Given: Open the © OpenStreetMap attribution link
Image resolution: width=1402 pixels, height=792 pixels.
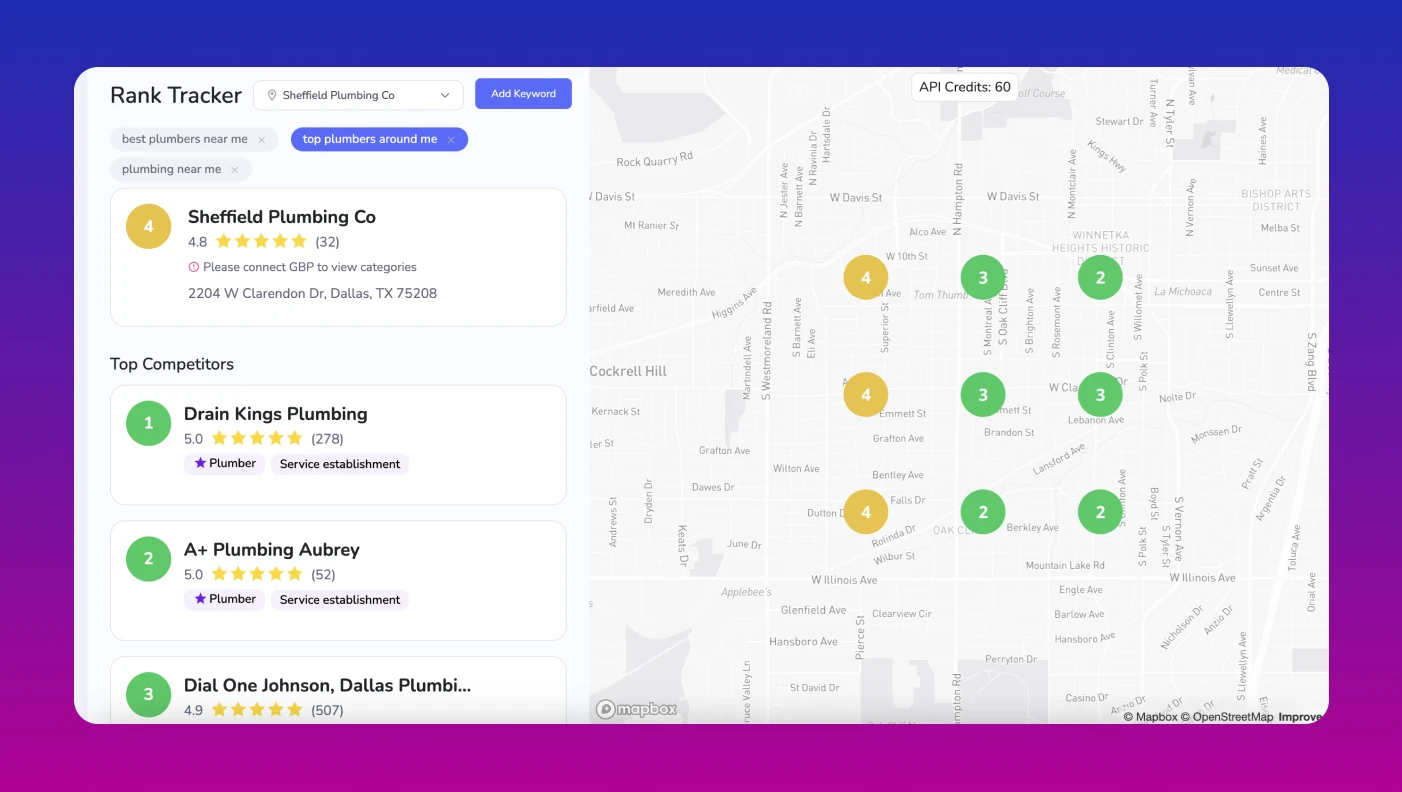Looking at the screenshot, I should 1227,717.
